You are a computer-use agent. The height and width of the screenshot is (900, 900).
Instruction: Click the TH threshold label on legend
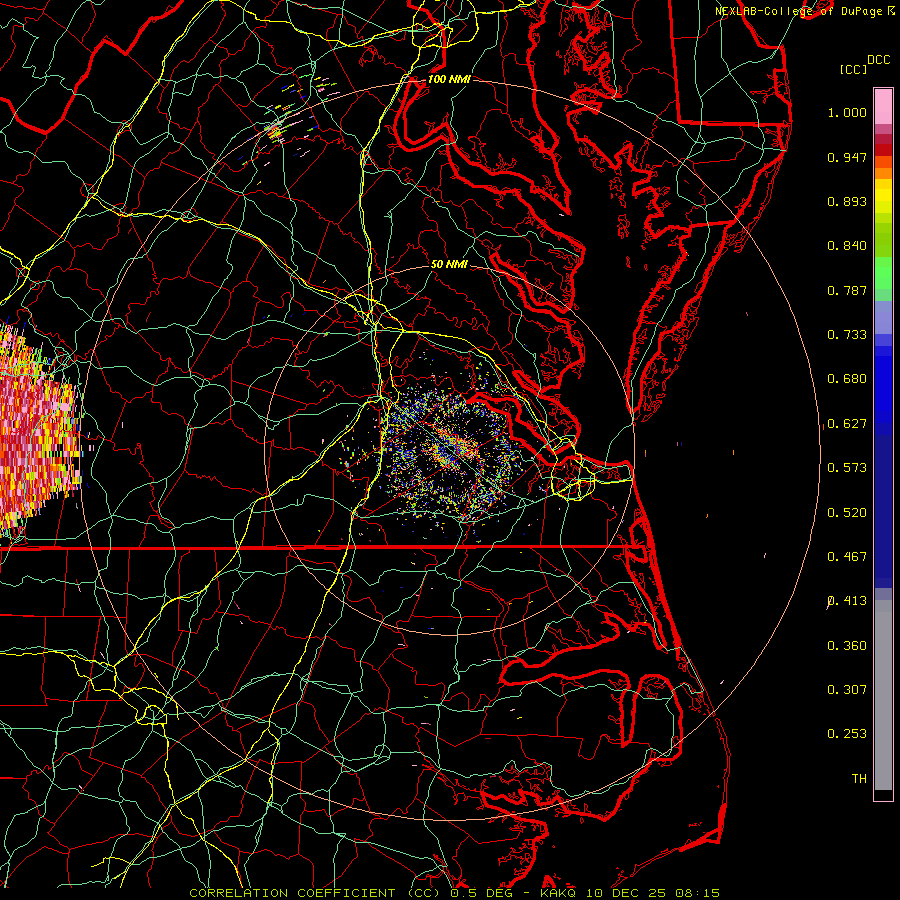pos(859,779)
